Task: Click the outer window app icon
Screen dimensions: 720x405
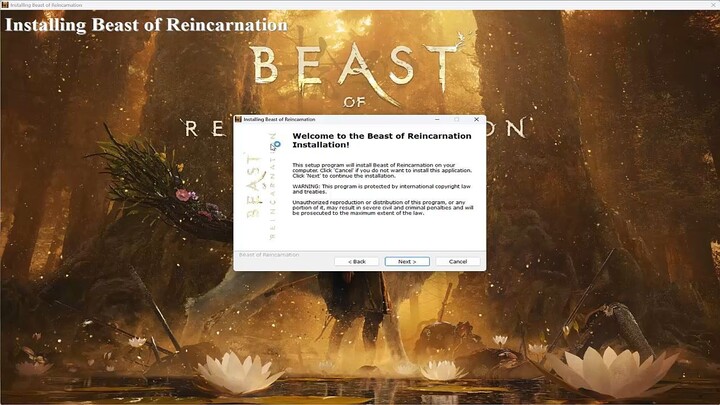Action: pos(5,5)
